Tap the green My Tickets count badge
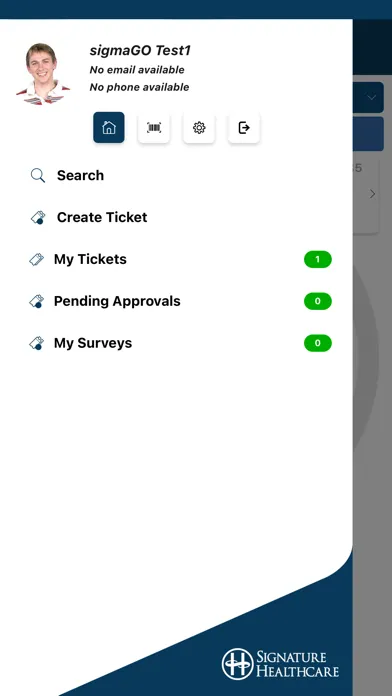This screenshot has width=392, height=696. [318, 260]
